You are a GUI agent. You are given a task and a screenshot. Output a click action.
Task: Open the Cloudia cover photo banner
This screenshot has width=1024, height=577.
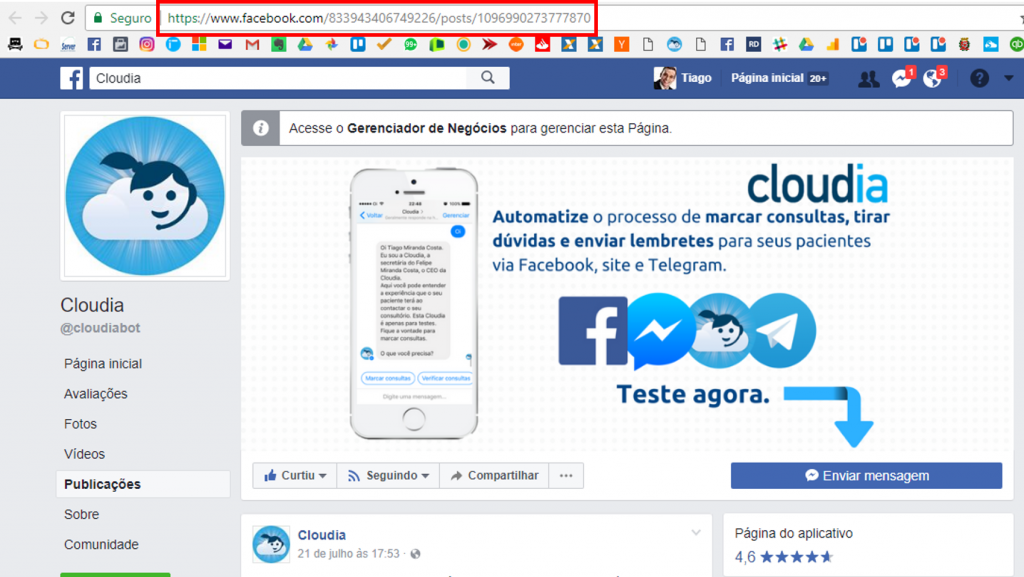[627, 305]
